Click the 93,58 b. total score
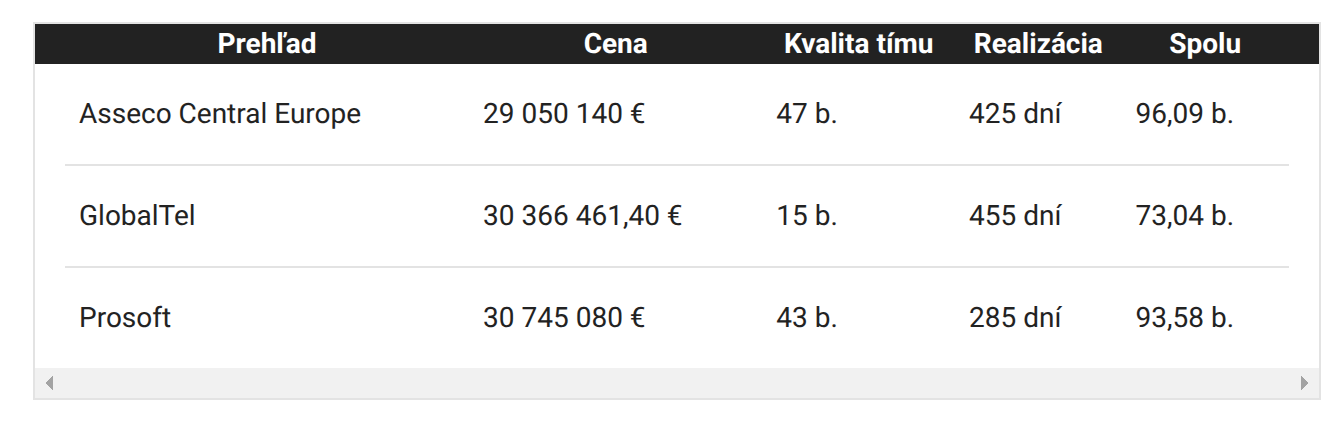The image size is (1342, 422). pyautogui.click(x=1184, y=318)
